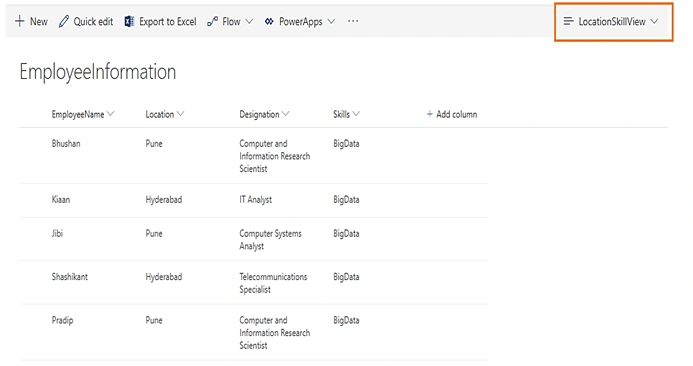Open Skills column header dropdown chevron
693x366 pixels.
(x=356, y=114)
